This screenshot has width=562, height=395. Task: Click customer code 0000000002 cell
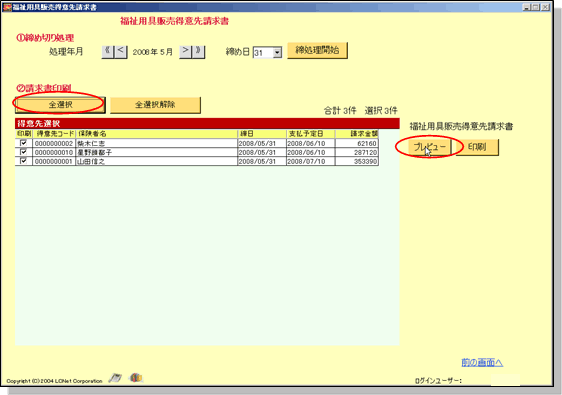click(x=54, y=143)
